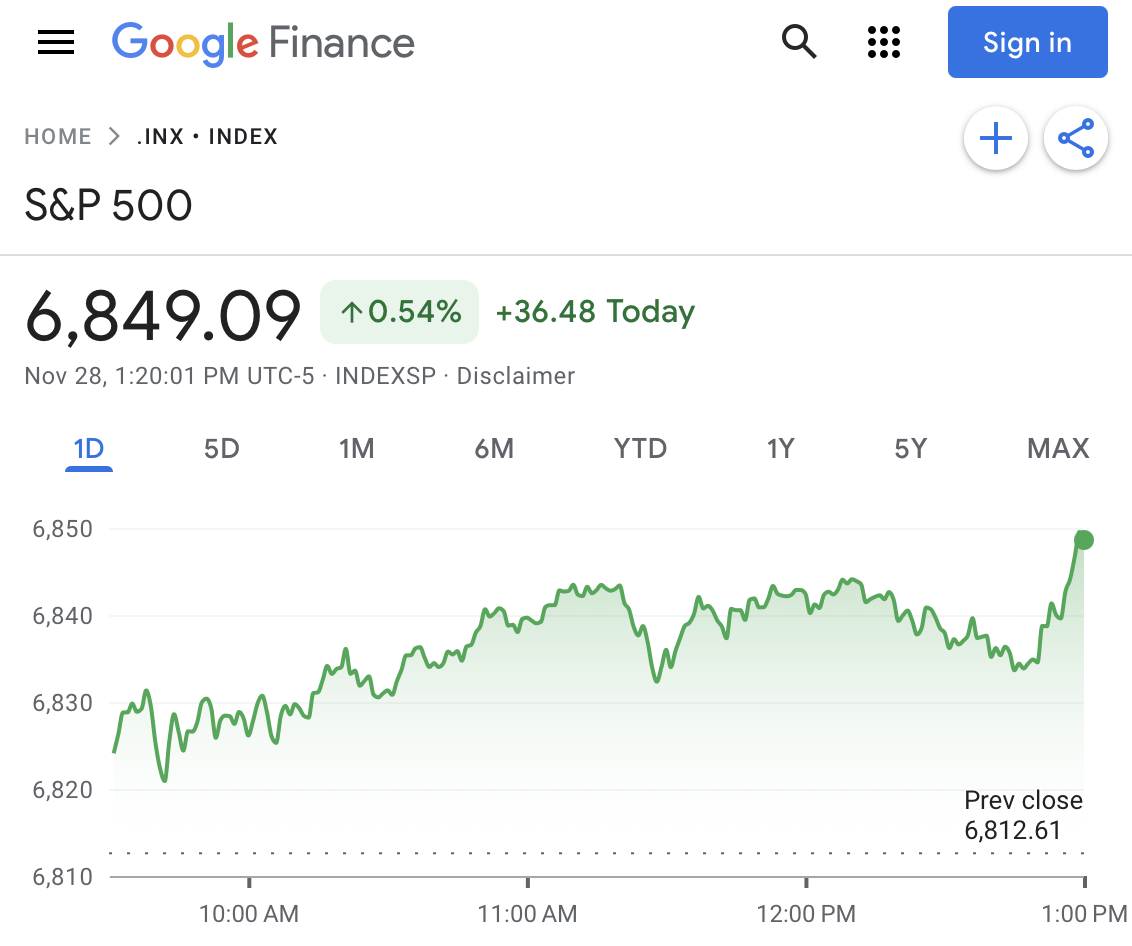Click the Google Finance logo
Image resolution: width=1132 pixels, height=946 pixels.
[x=263, y=43]
